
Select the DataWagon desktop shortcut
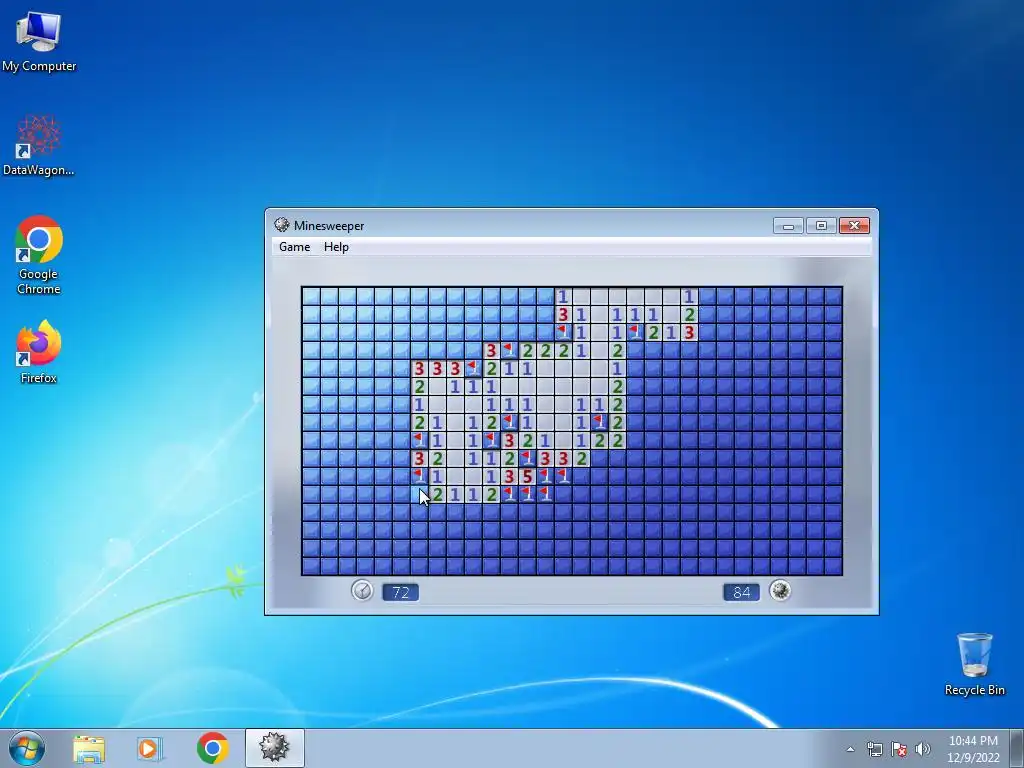pos(39,146)
